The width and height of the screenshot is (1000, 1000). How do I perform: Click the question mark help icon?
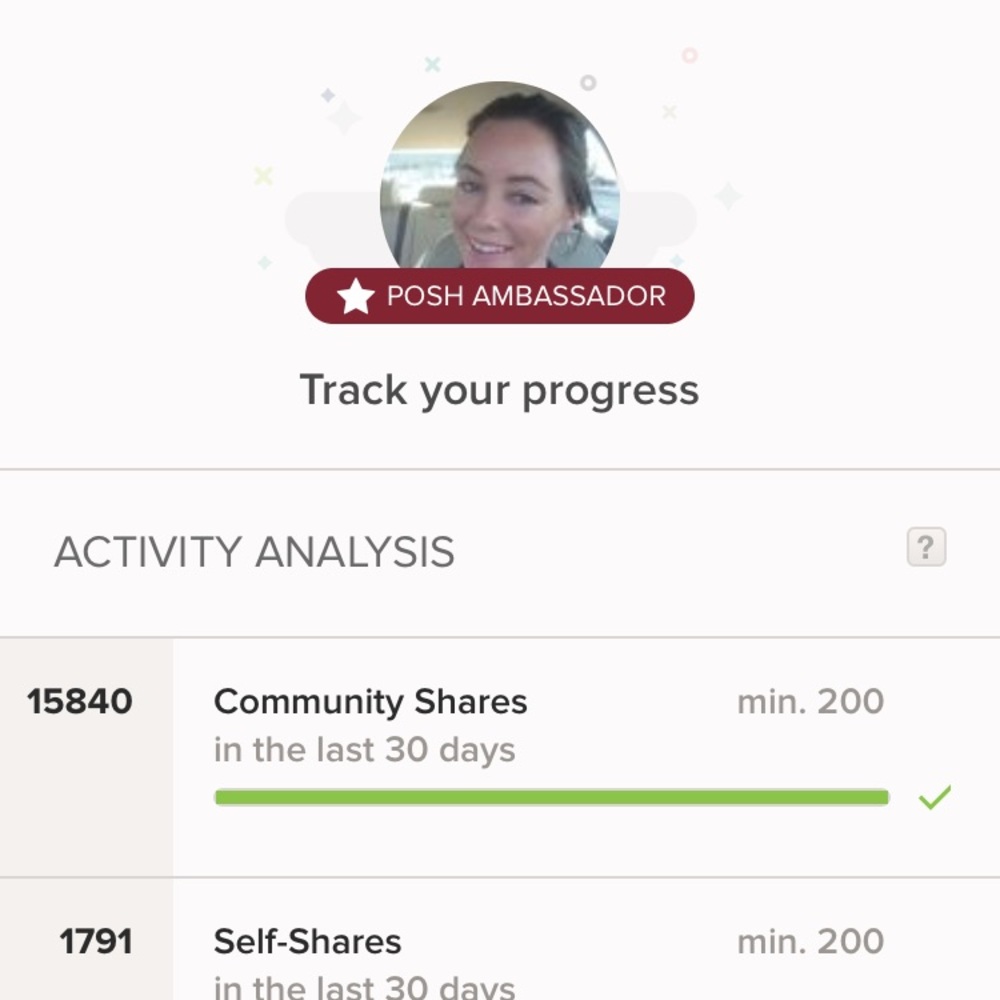coord(926,547)
